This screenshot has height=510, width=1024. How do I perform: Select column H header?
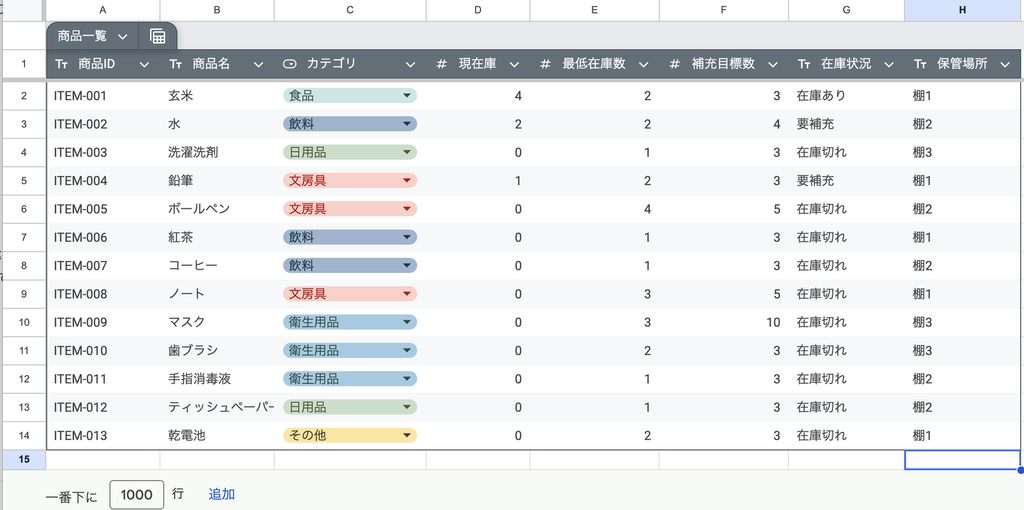(963, 10)
